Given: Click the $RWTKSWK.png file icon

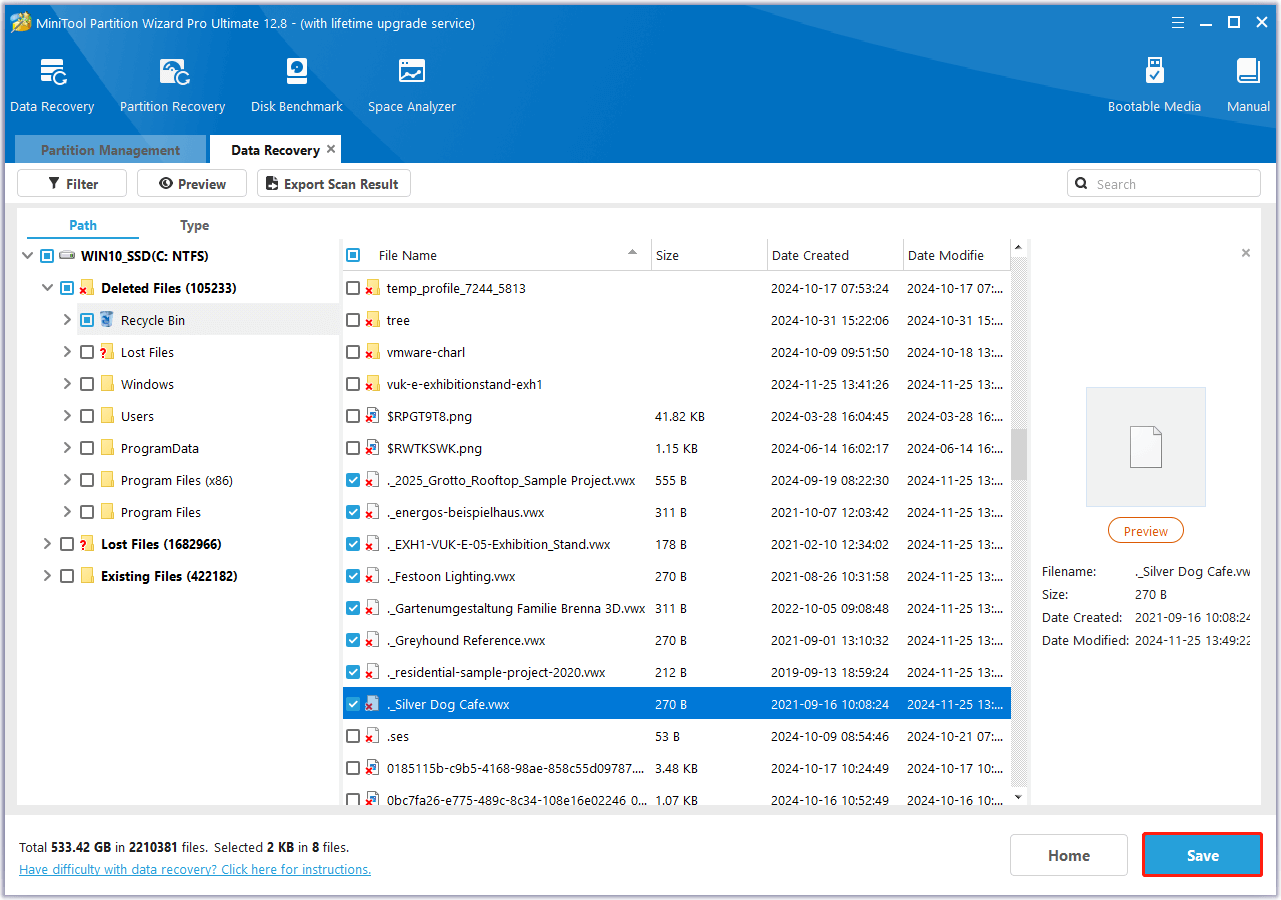Looking at the screenshot, I should coord(372,448).
